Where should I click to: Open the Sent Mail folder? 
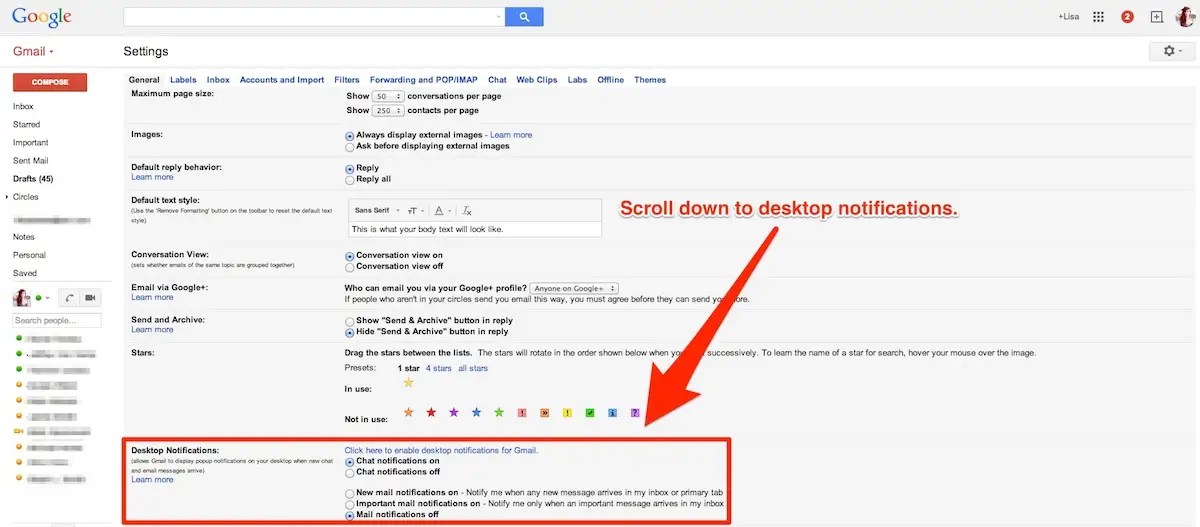pyautogui.click(x=30, y=161)
